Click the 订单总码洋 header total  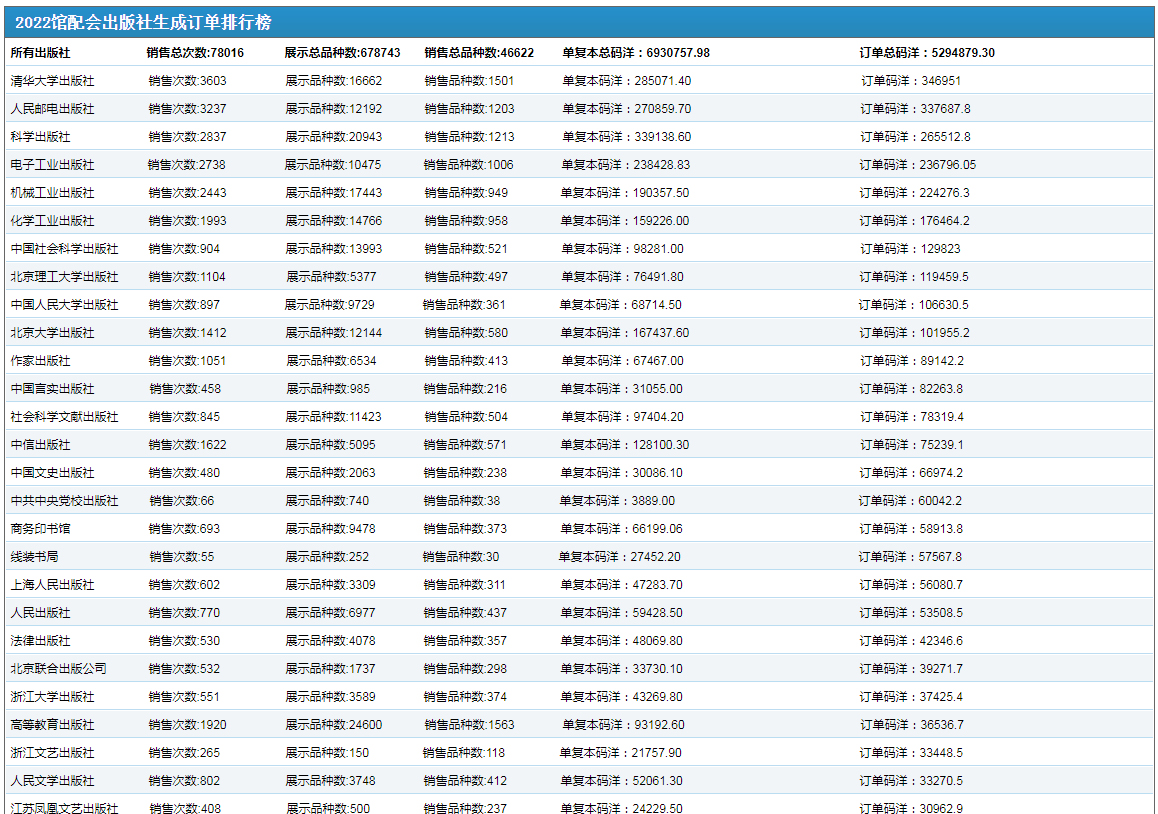927,53
